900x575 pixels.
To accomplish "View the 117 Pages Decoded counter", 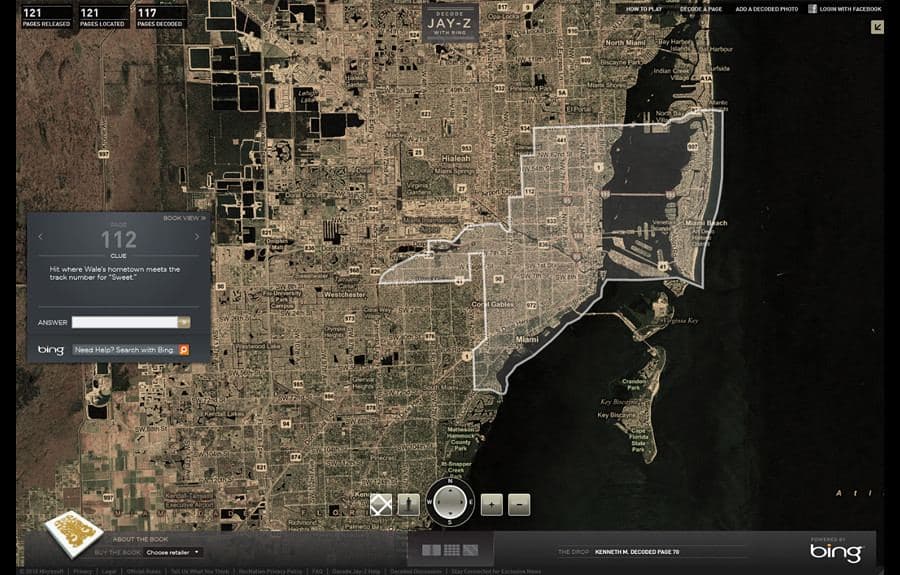I will coord(161,17).
